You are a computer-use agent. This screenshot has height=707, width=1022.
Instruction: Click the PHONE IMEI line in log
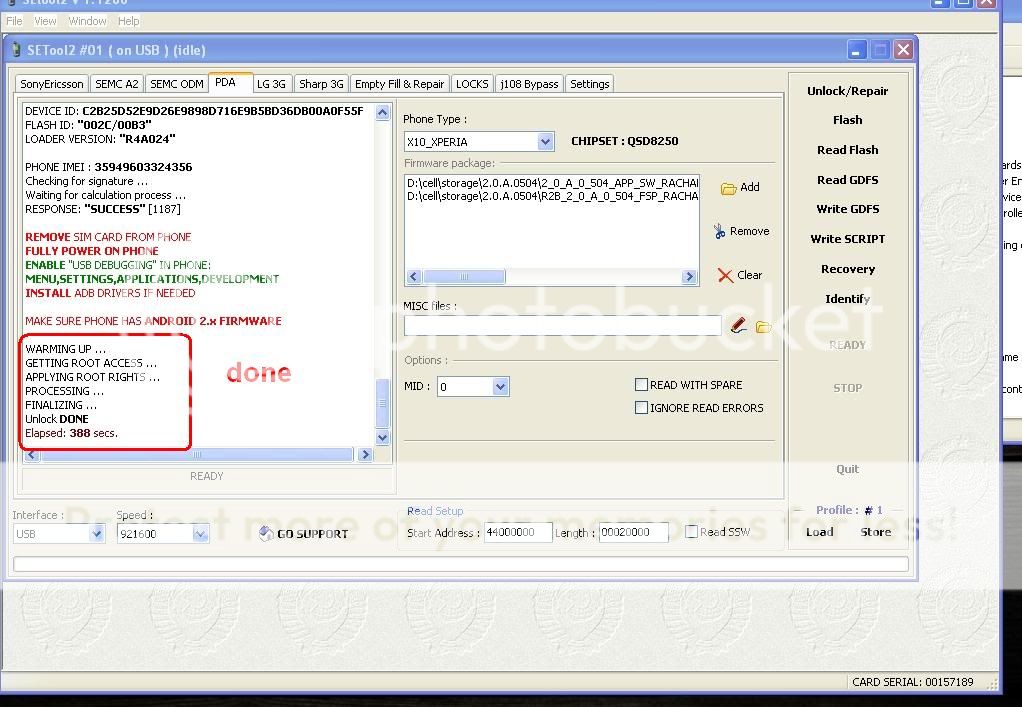click(x=109, y=167)
